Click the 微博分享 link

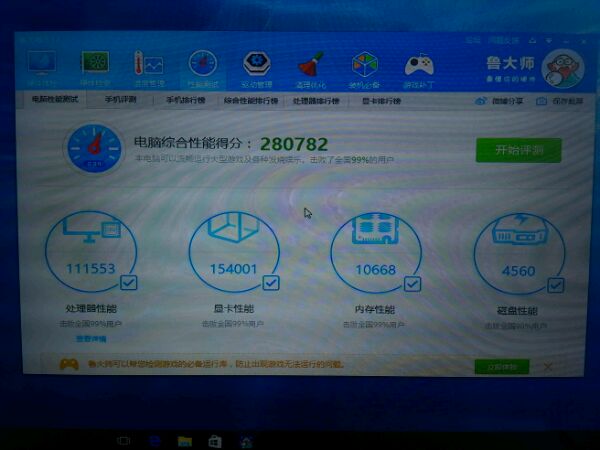pos(507,101)
